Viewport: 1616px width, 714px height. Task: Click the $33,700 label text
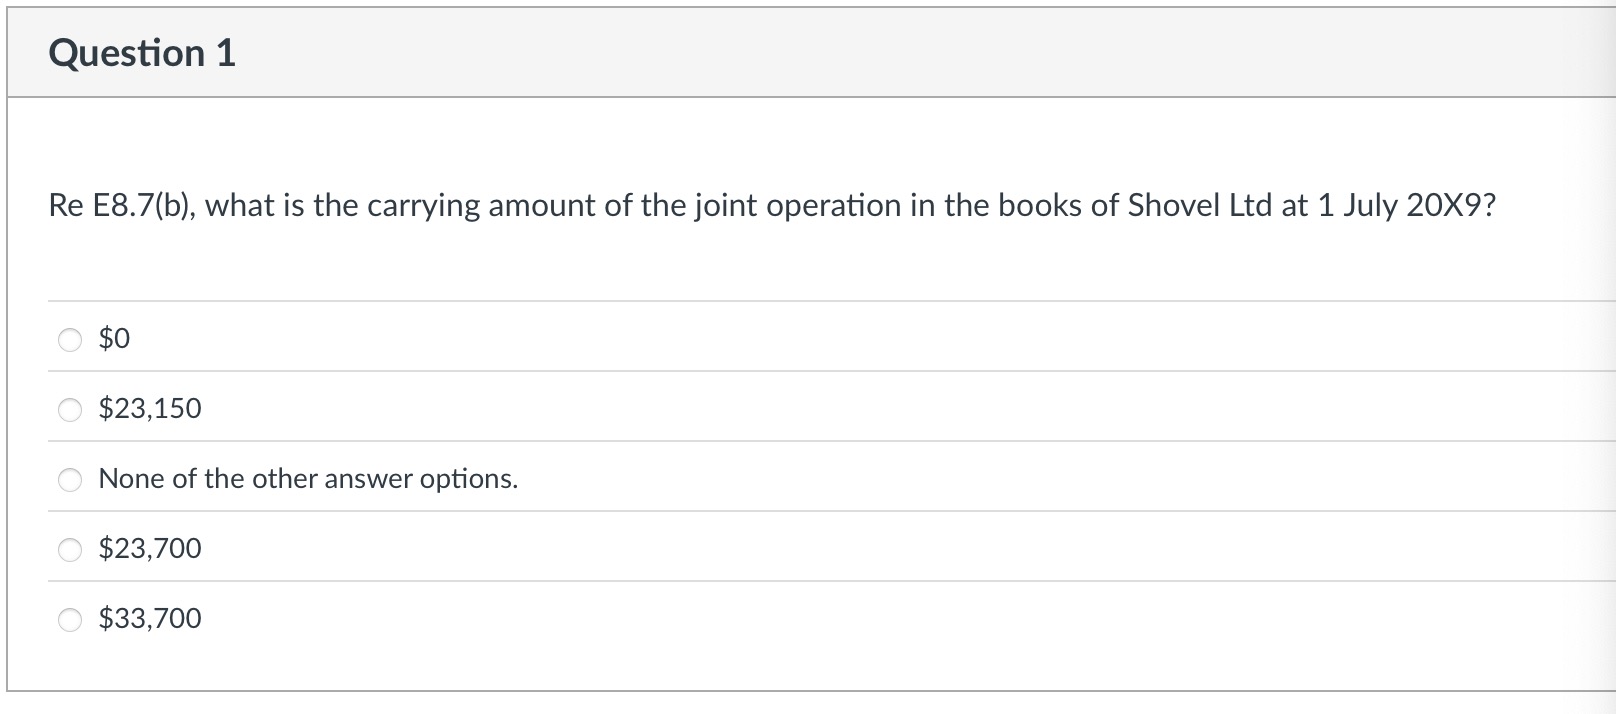pos(148,618)
